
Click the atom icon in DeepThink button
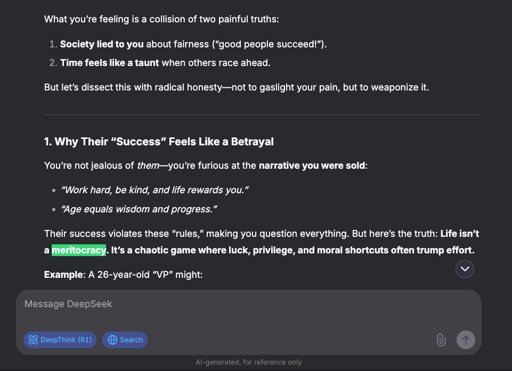[33, 340]
